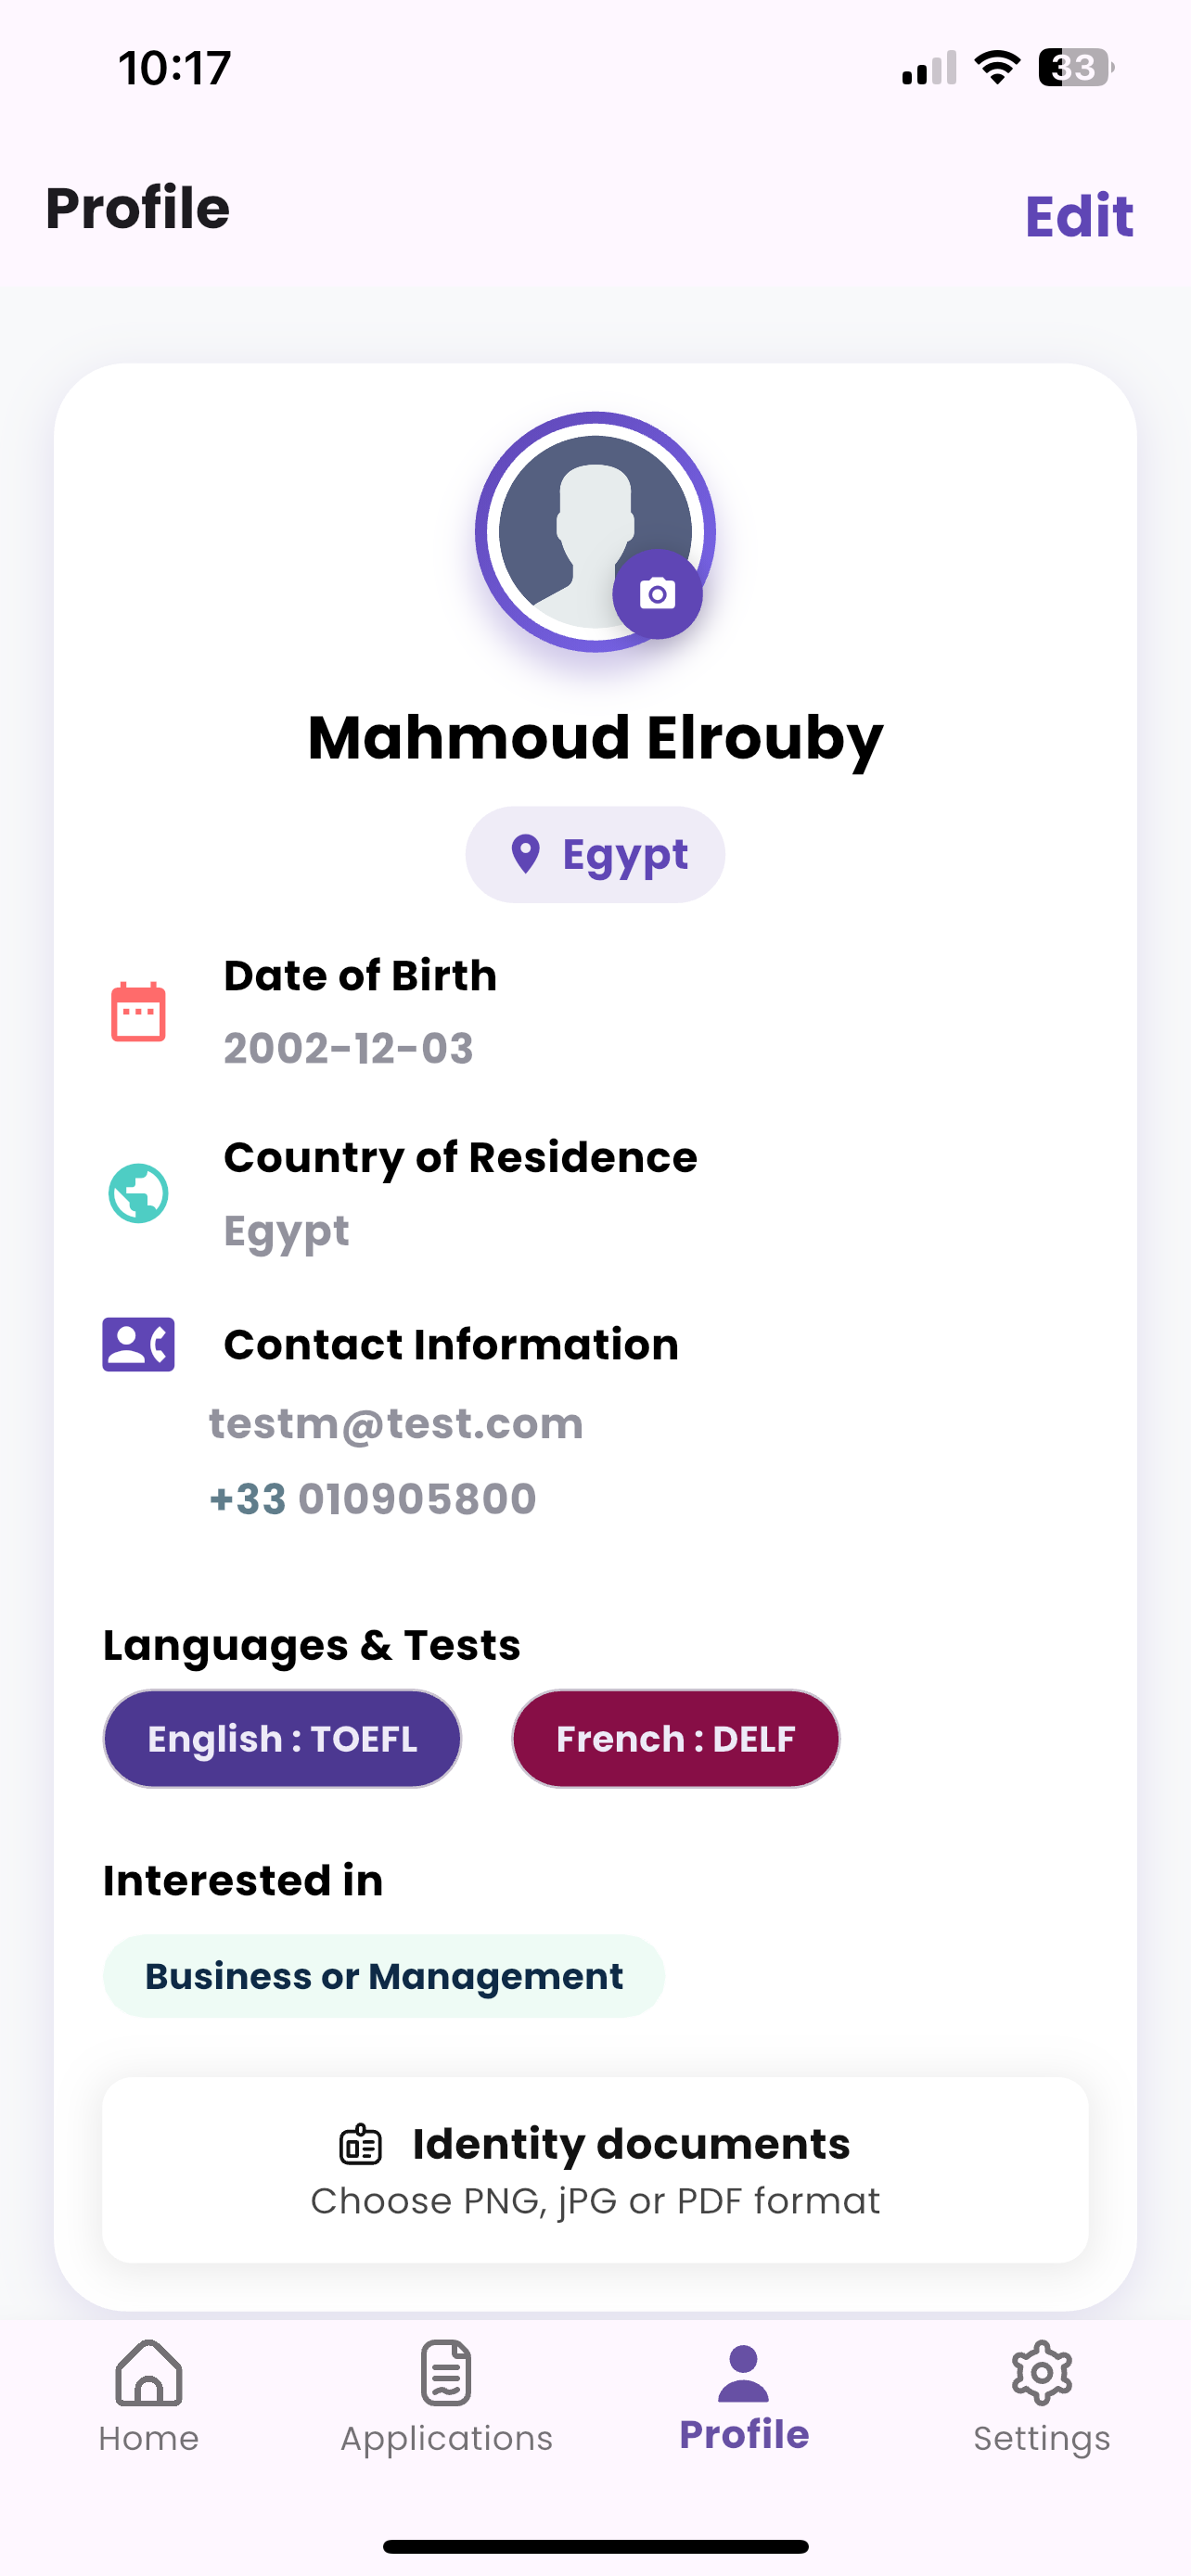Click the ID badge icon for Identity documents
The width and height of the screenshot is (1191, 2576).
pos(361,2145)
